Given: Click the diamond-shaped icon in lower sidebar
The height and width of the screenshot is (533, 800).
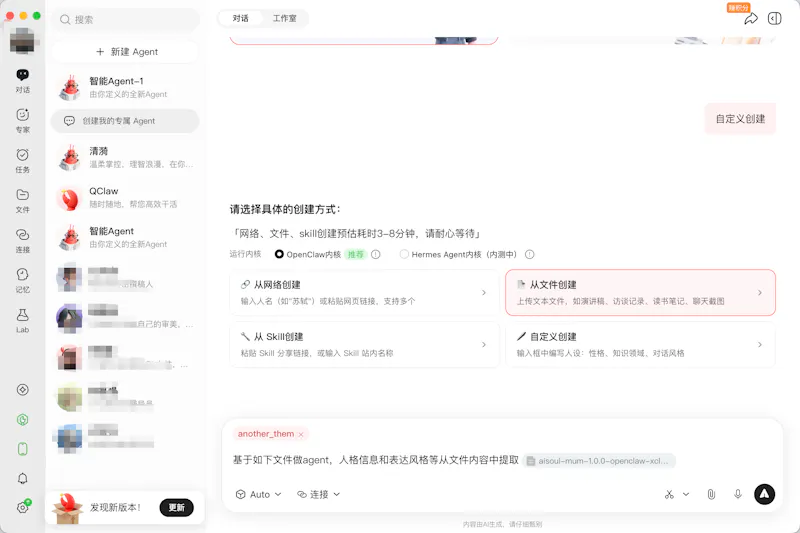Looking at the screenshot, I should (22, 390).
